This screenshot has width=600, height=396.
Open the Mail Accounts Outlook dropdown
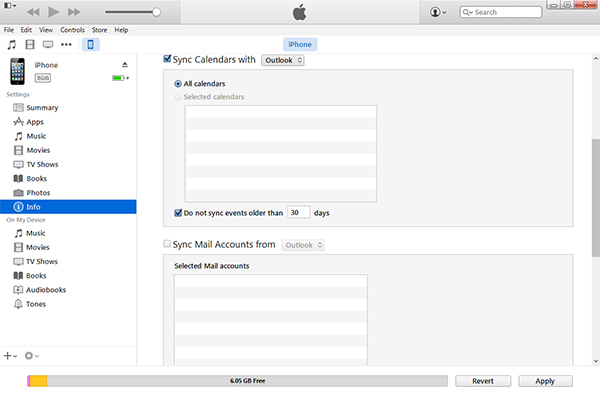click(303, 245)
